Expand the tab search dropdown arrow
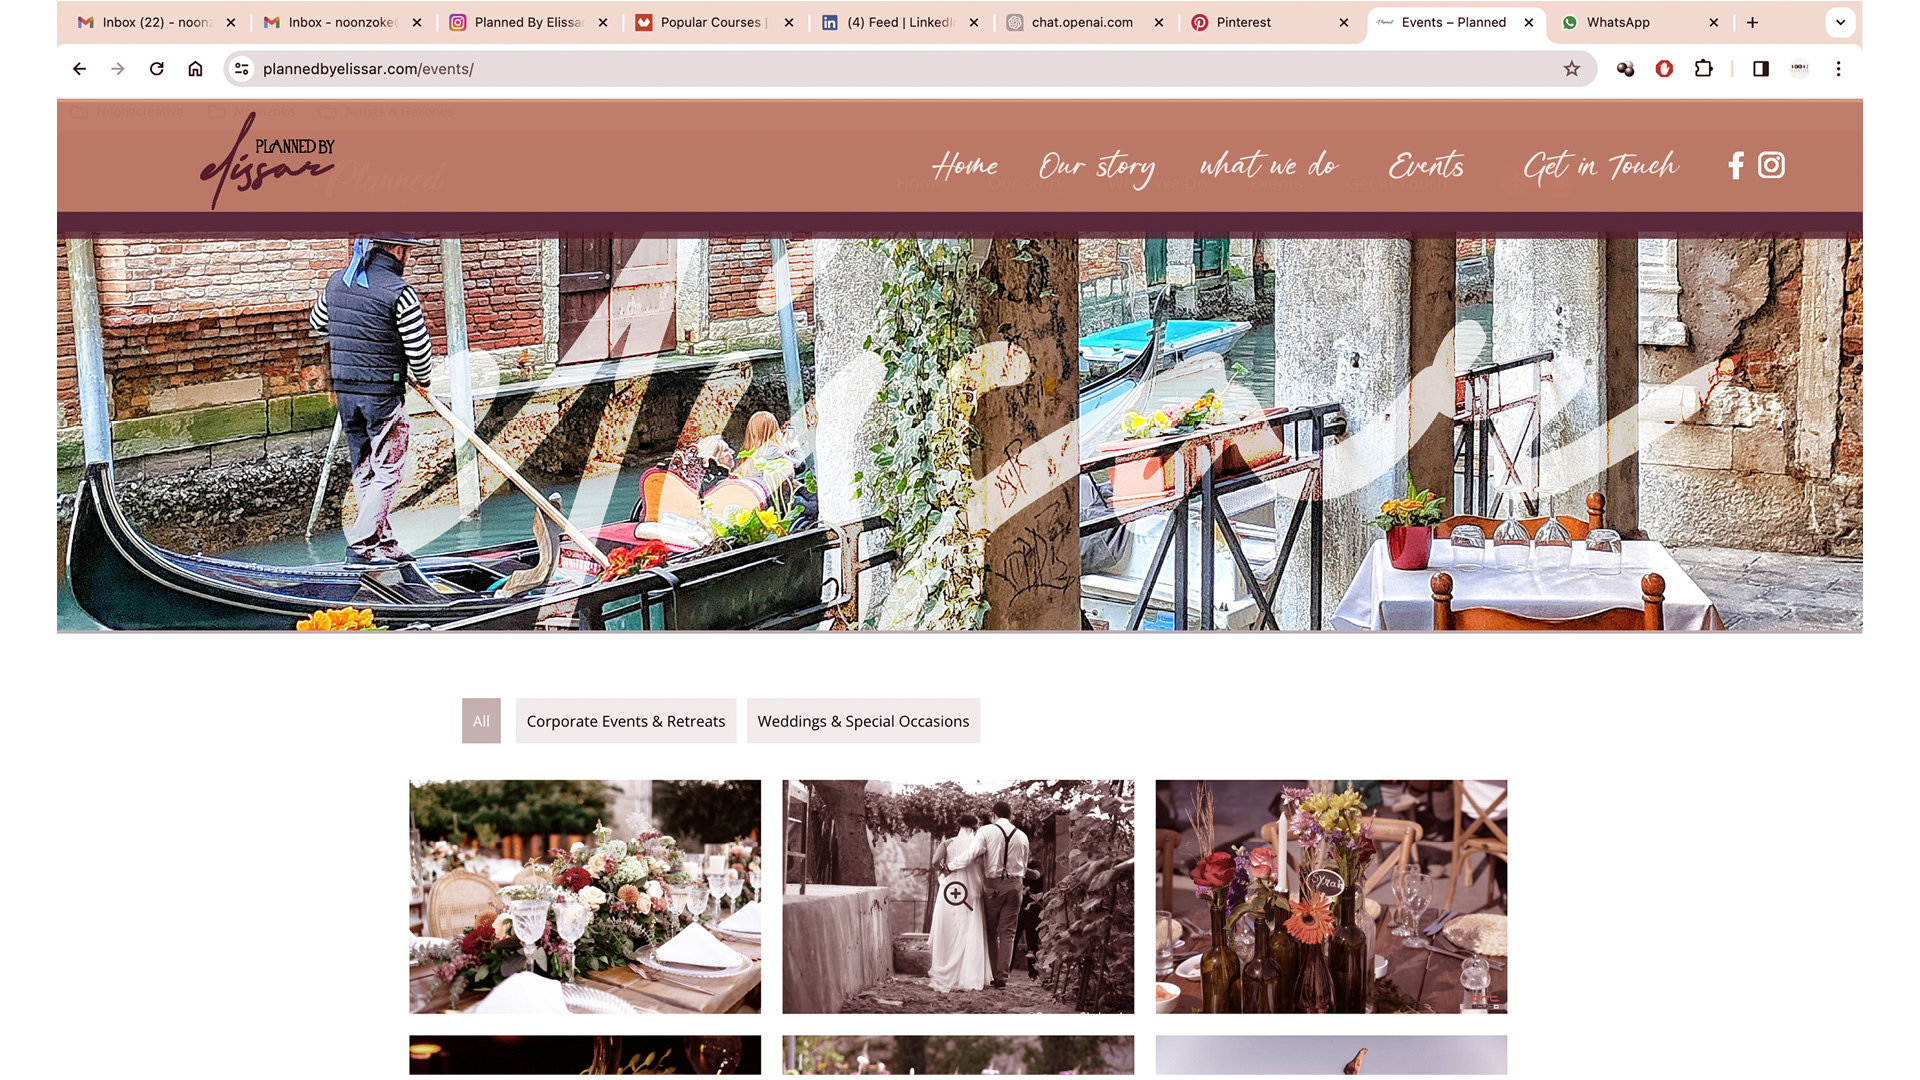The width and height of the screenshot is (1920, 1080). pos(1840,22)
